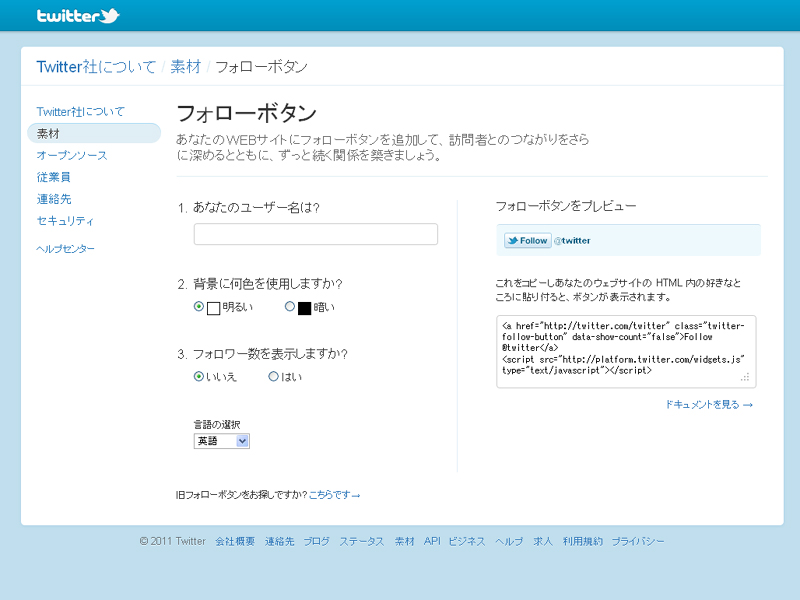
Task: Select the 明るい (light) background radio button
Action: (x=199, y=307)
